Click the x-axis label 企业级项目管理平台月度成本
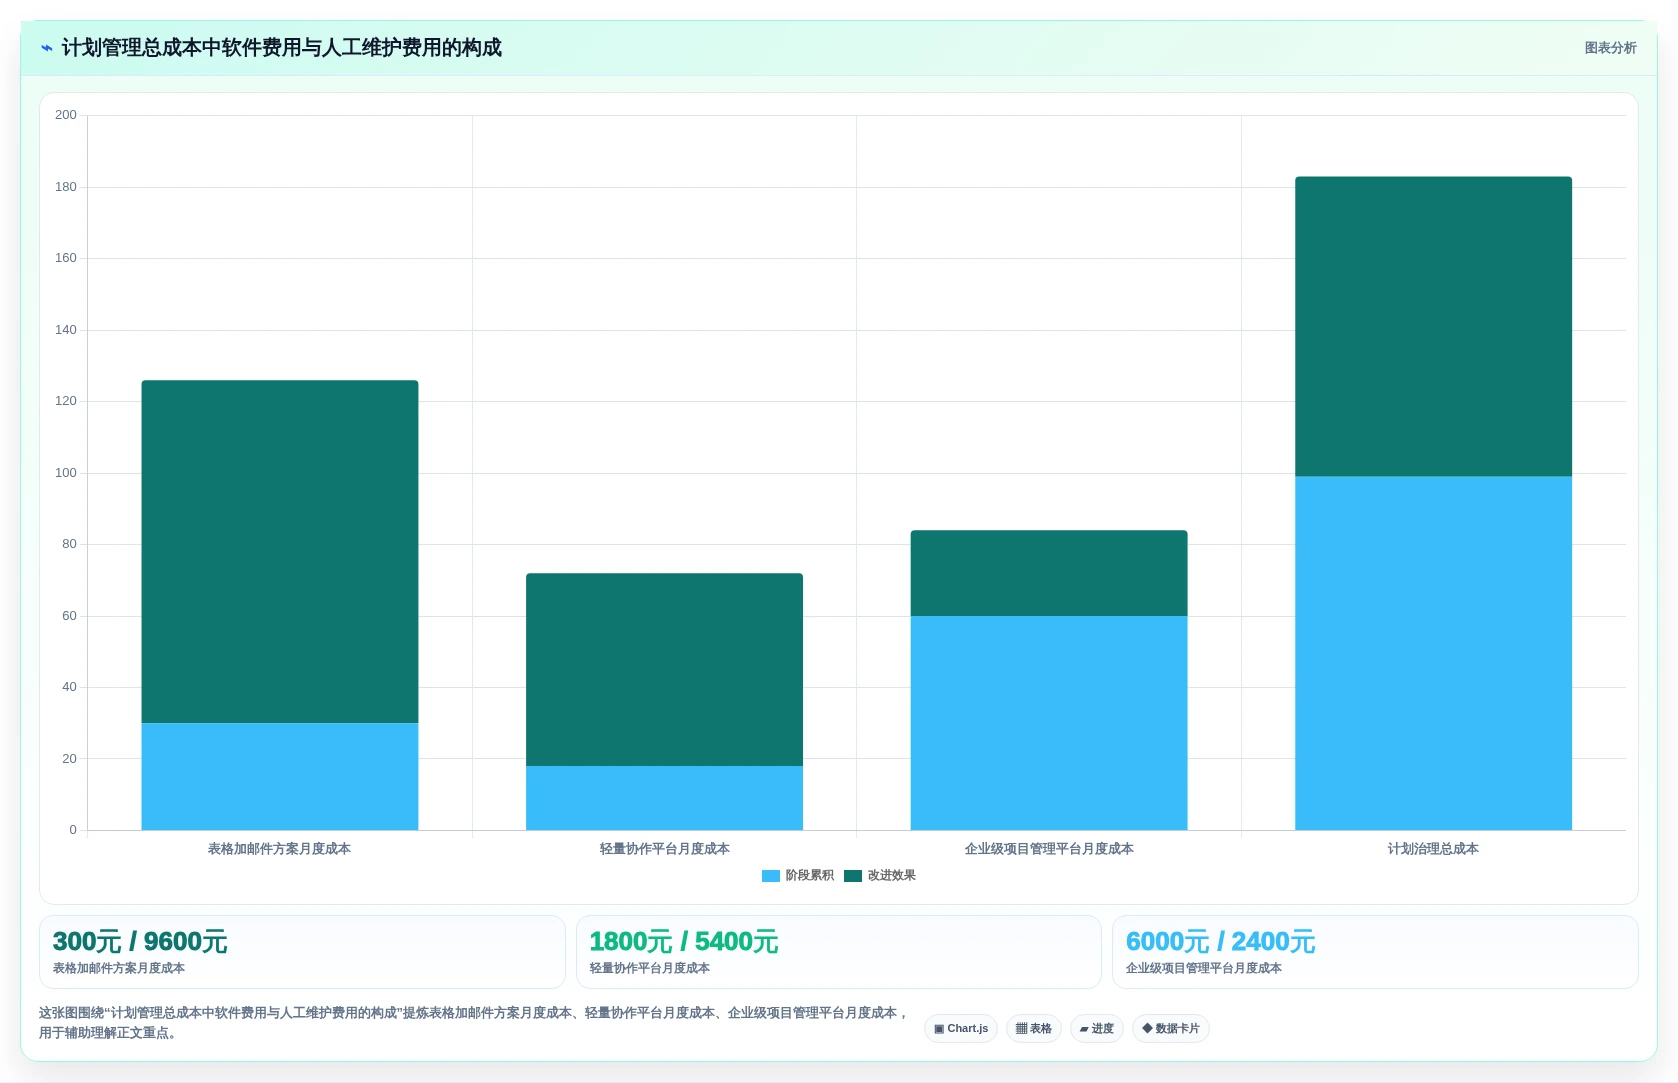Screen dimensions: 1678x1083 (x=1049, y=849)
